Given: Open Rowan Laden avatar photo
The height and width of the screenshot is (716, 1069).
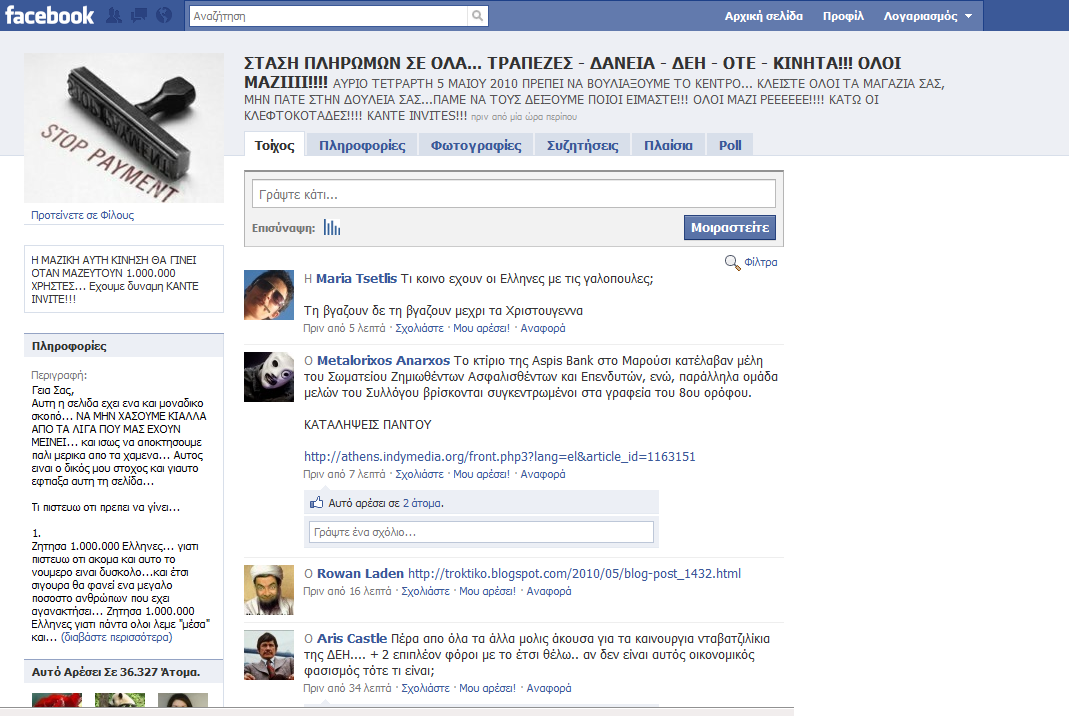Looking at the screenshot, I should click(269, 590).
